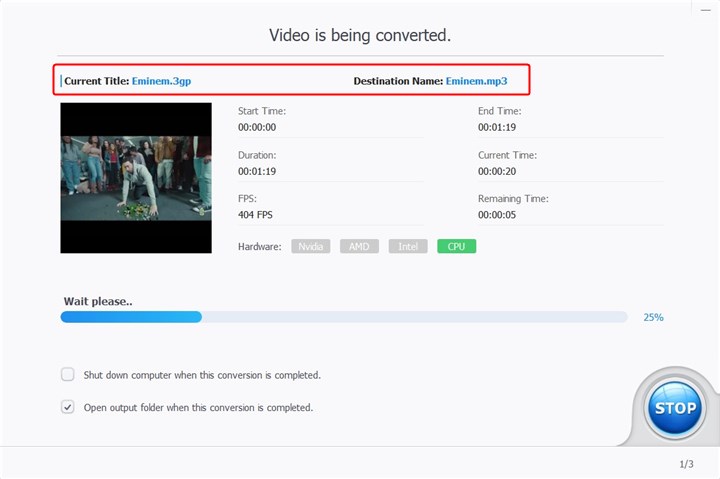Click the 25% progress percentage

[653, 317]
